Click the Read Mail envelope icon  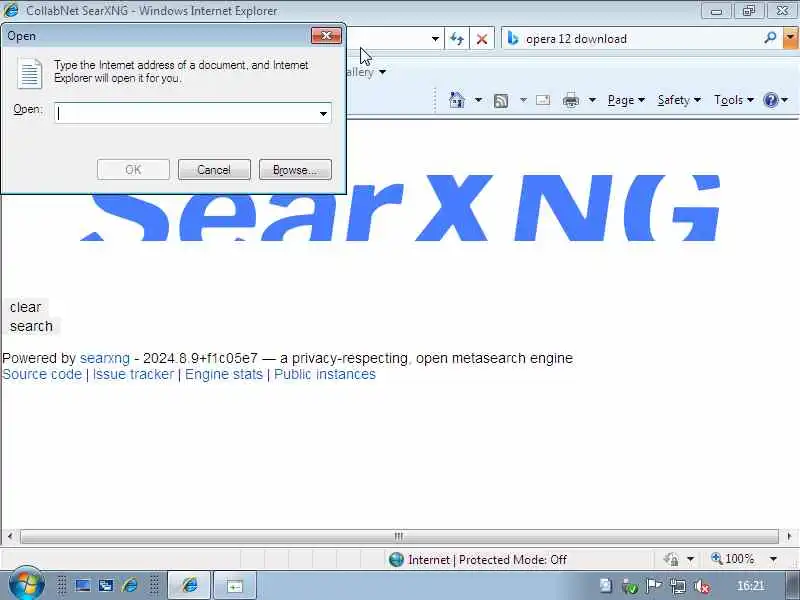(x=543, y=100)
